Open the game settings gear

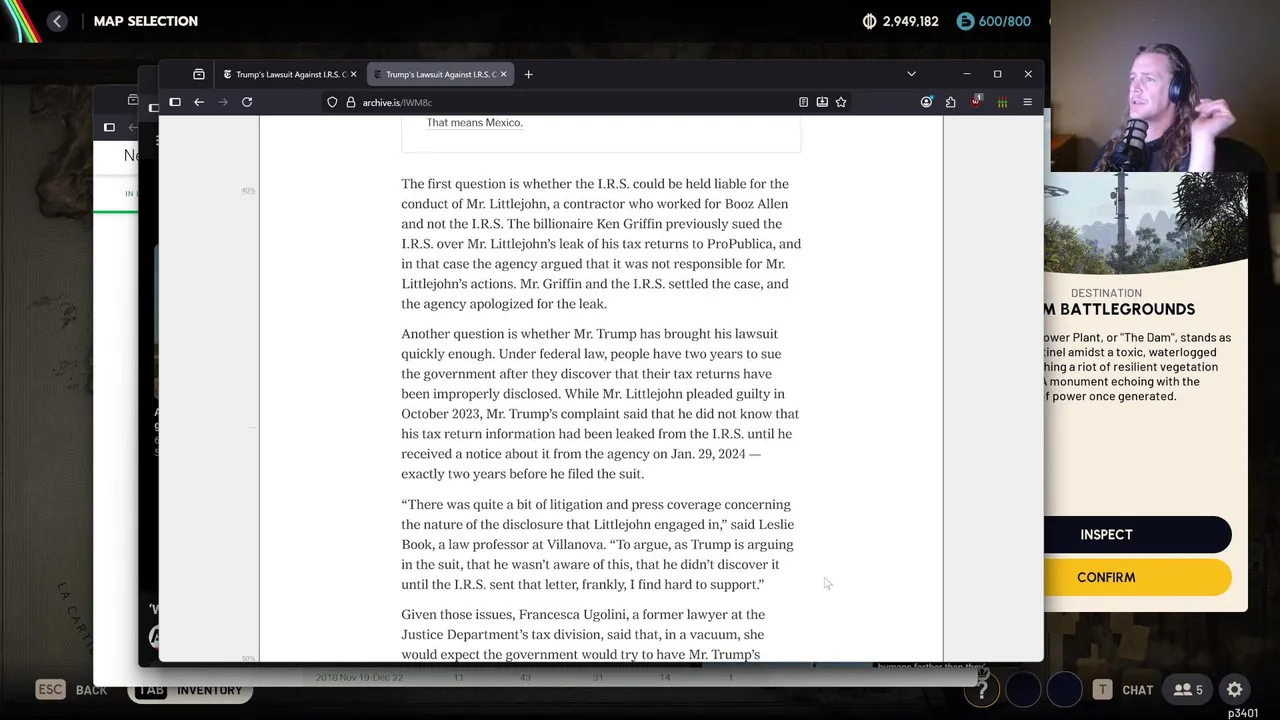point(1235,690)
